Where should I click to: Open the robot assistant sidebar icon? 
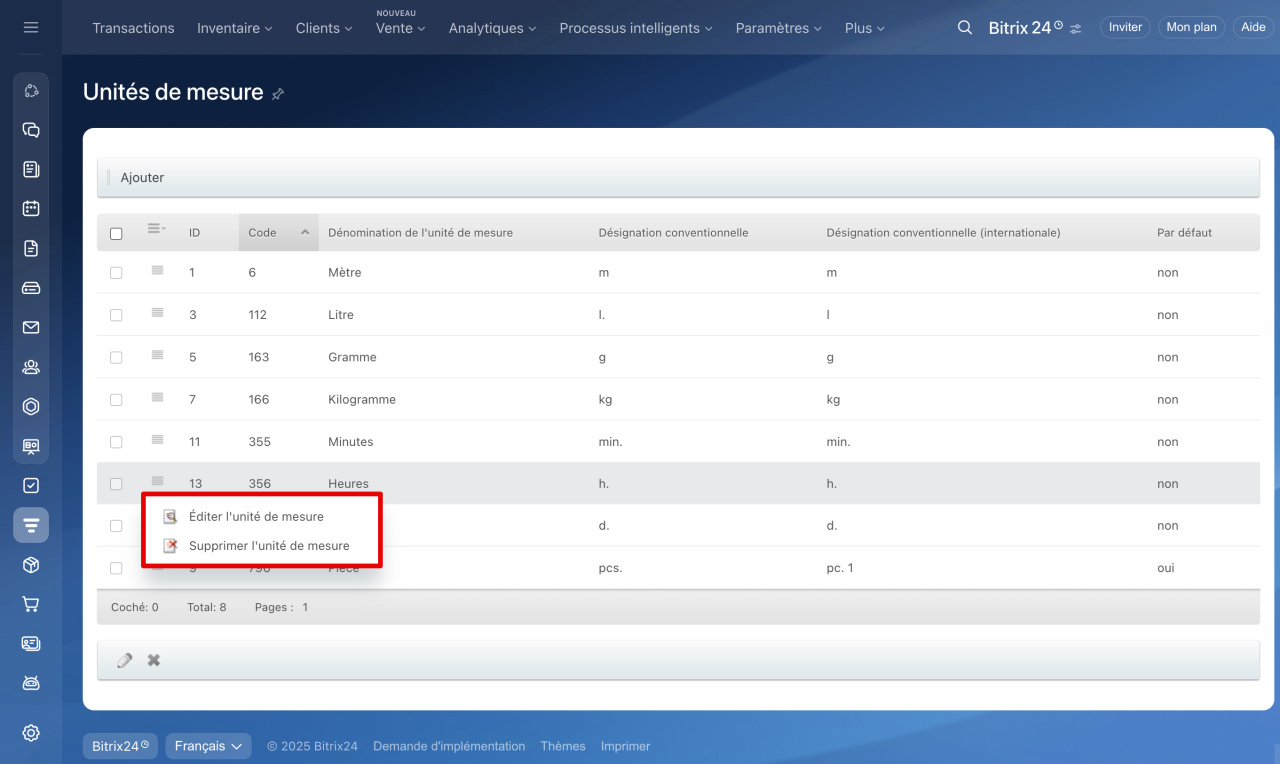click(31, 683)
